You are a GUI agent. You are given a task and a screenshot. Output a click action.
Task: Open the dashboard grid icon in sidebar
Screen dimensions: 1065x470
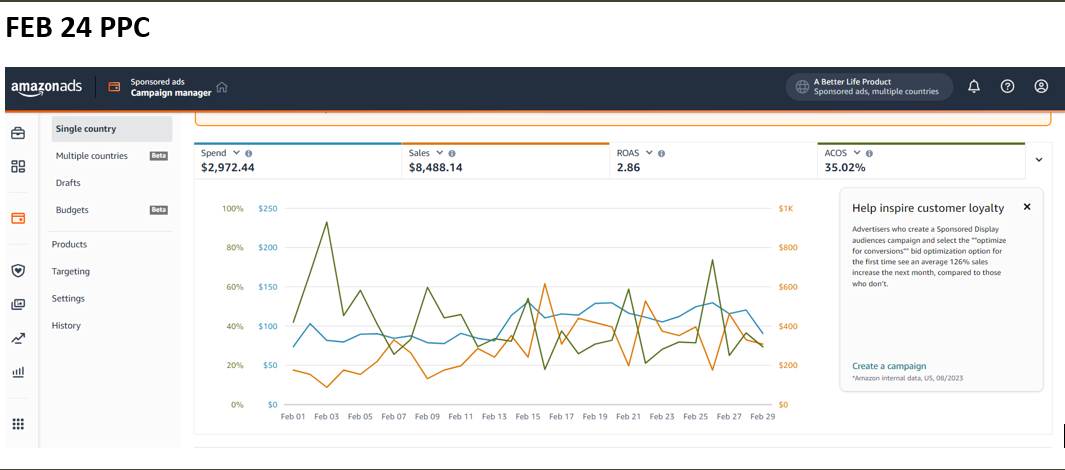coord(18,166)
